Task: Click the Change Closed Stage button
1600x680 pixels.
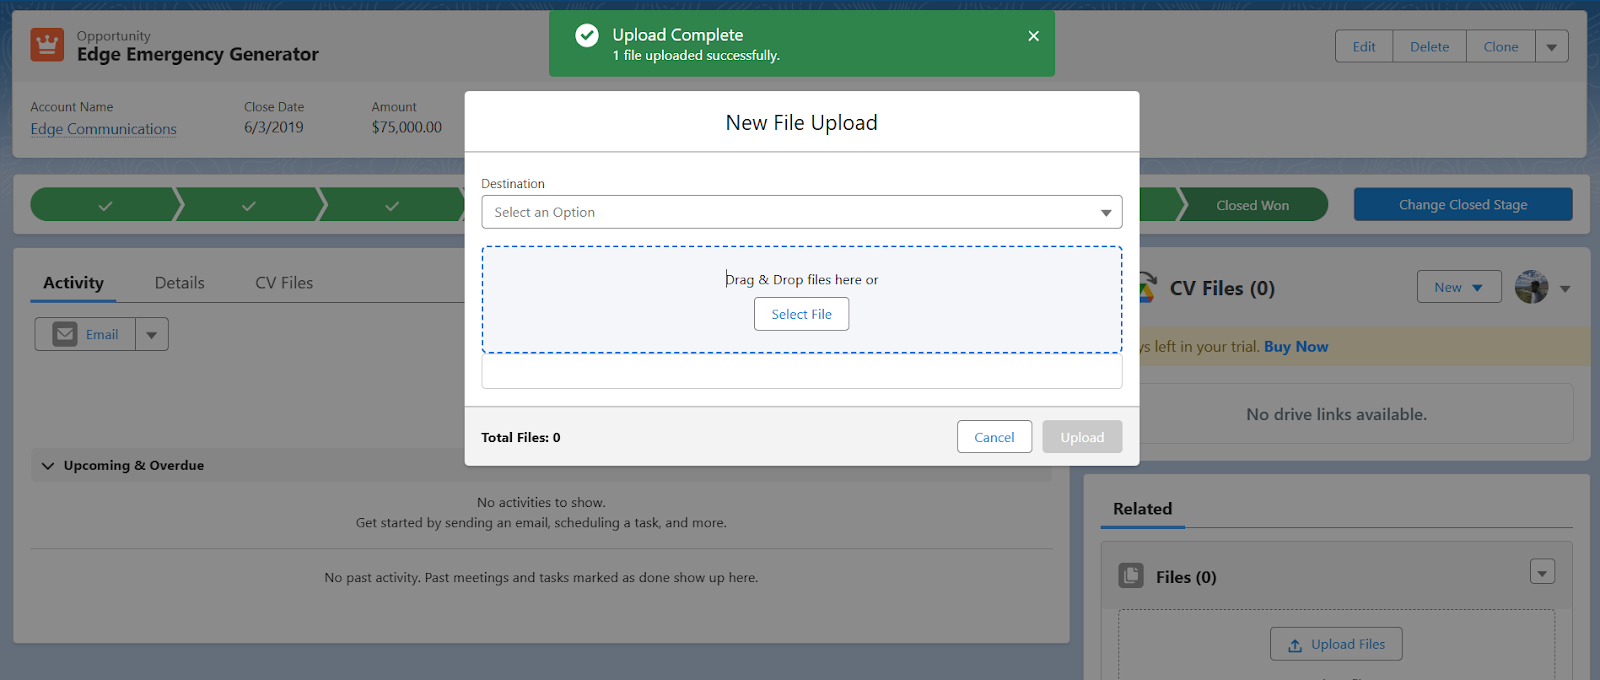Action: (x=1463, y=205)
